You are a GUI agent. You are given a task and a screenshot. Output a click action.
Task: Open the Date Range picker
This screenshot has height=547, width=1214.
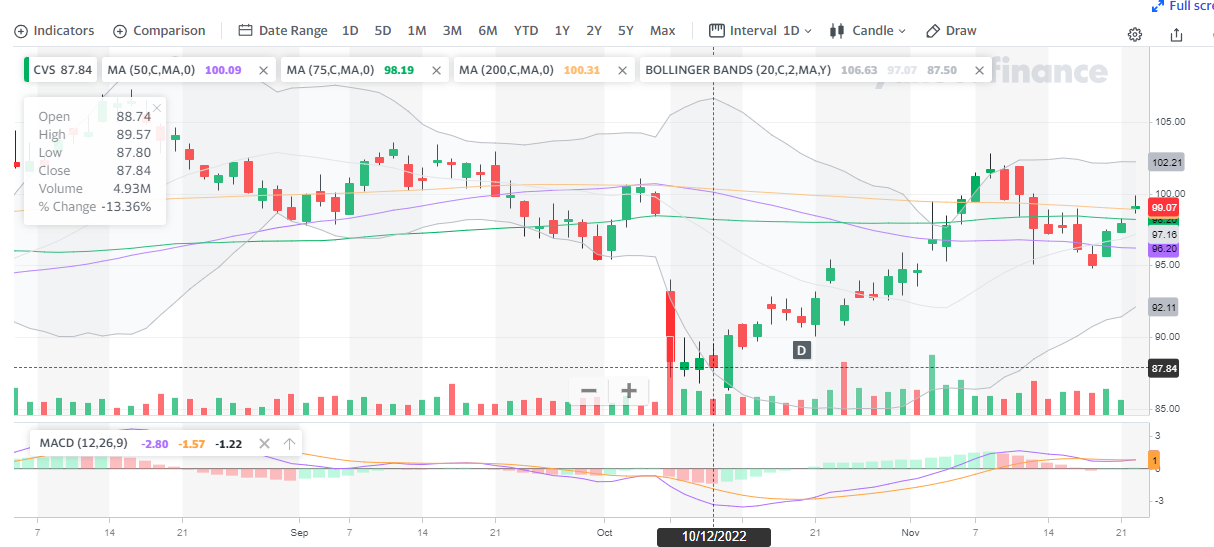coord(282,31)
